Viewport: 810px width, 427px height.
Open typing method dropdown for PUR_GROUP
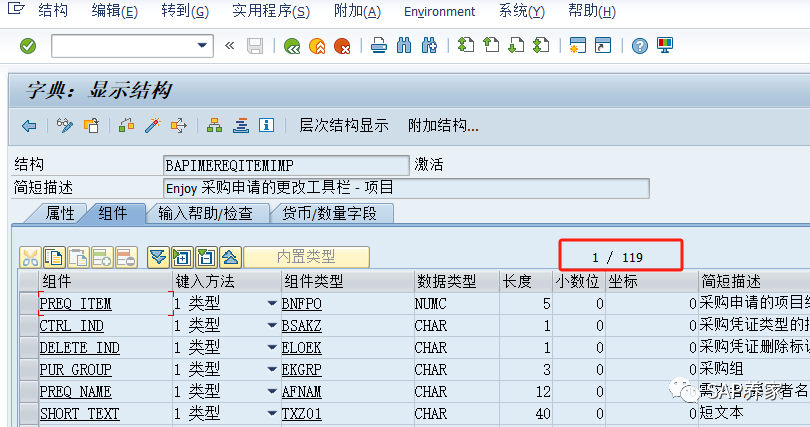point(272,370)
